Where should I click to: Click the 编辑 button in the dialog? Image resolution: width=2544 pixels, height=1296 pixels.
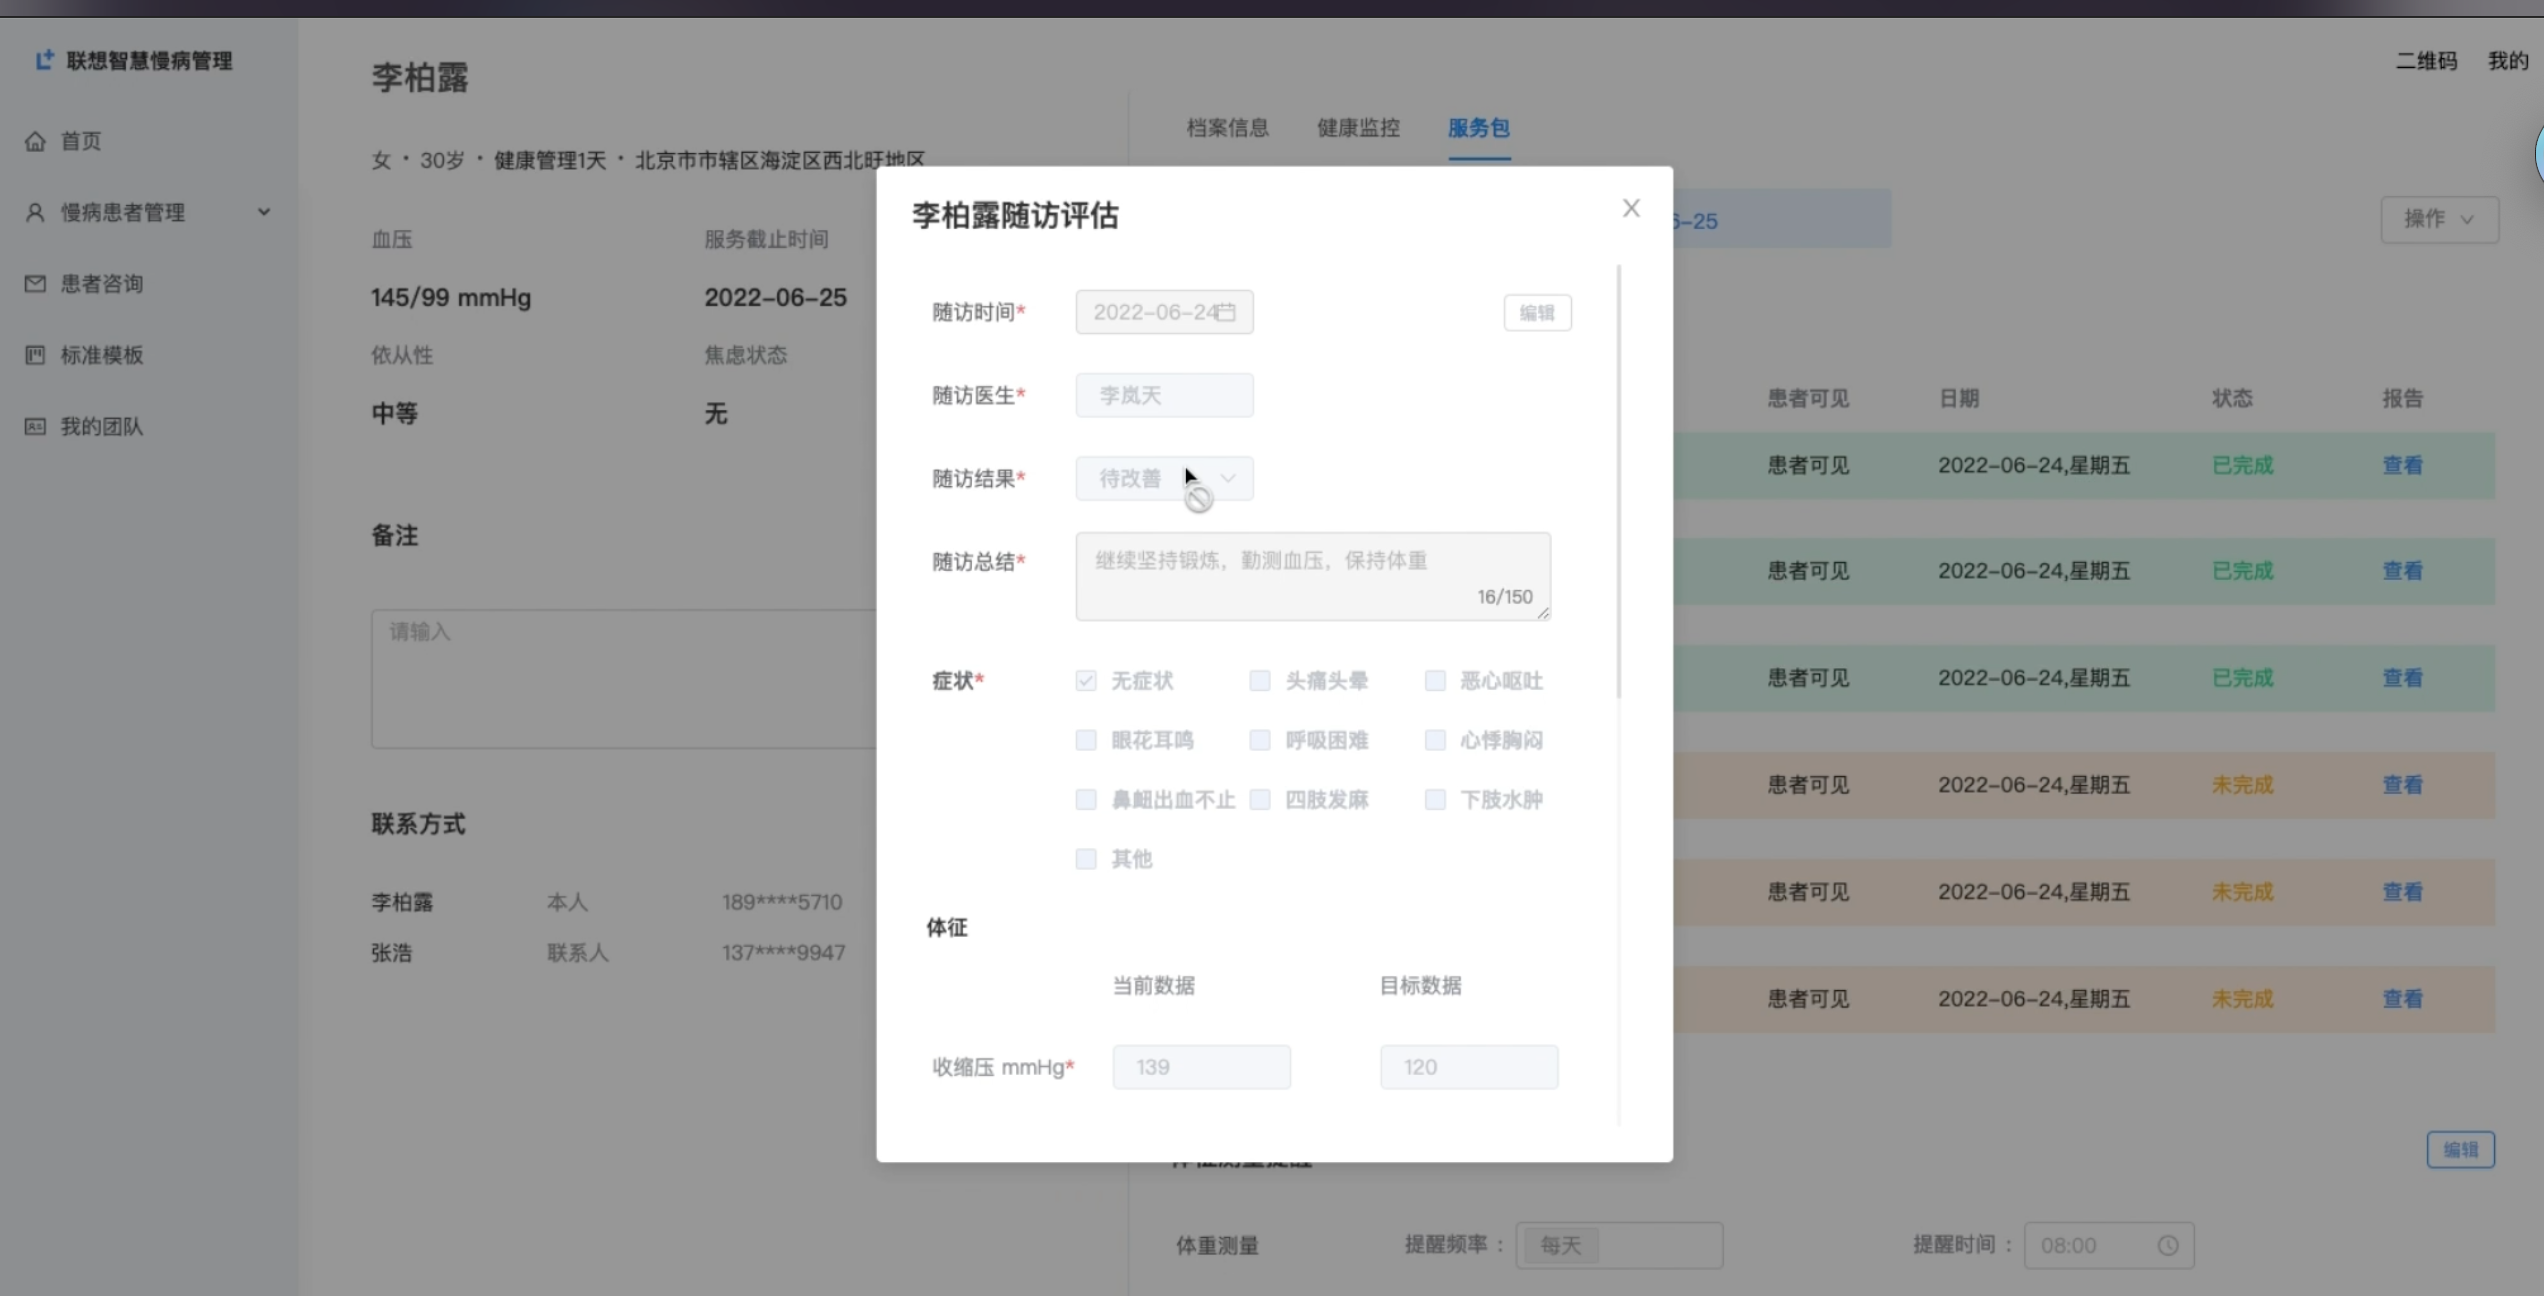1537,313
